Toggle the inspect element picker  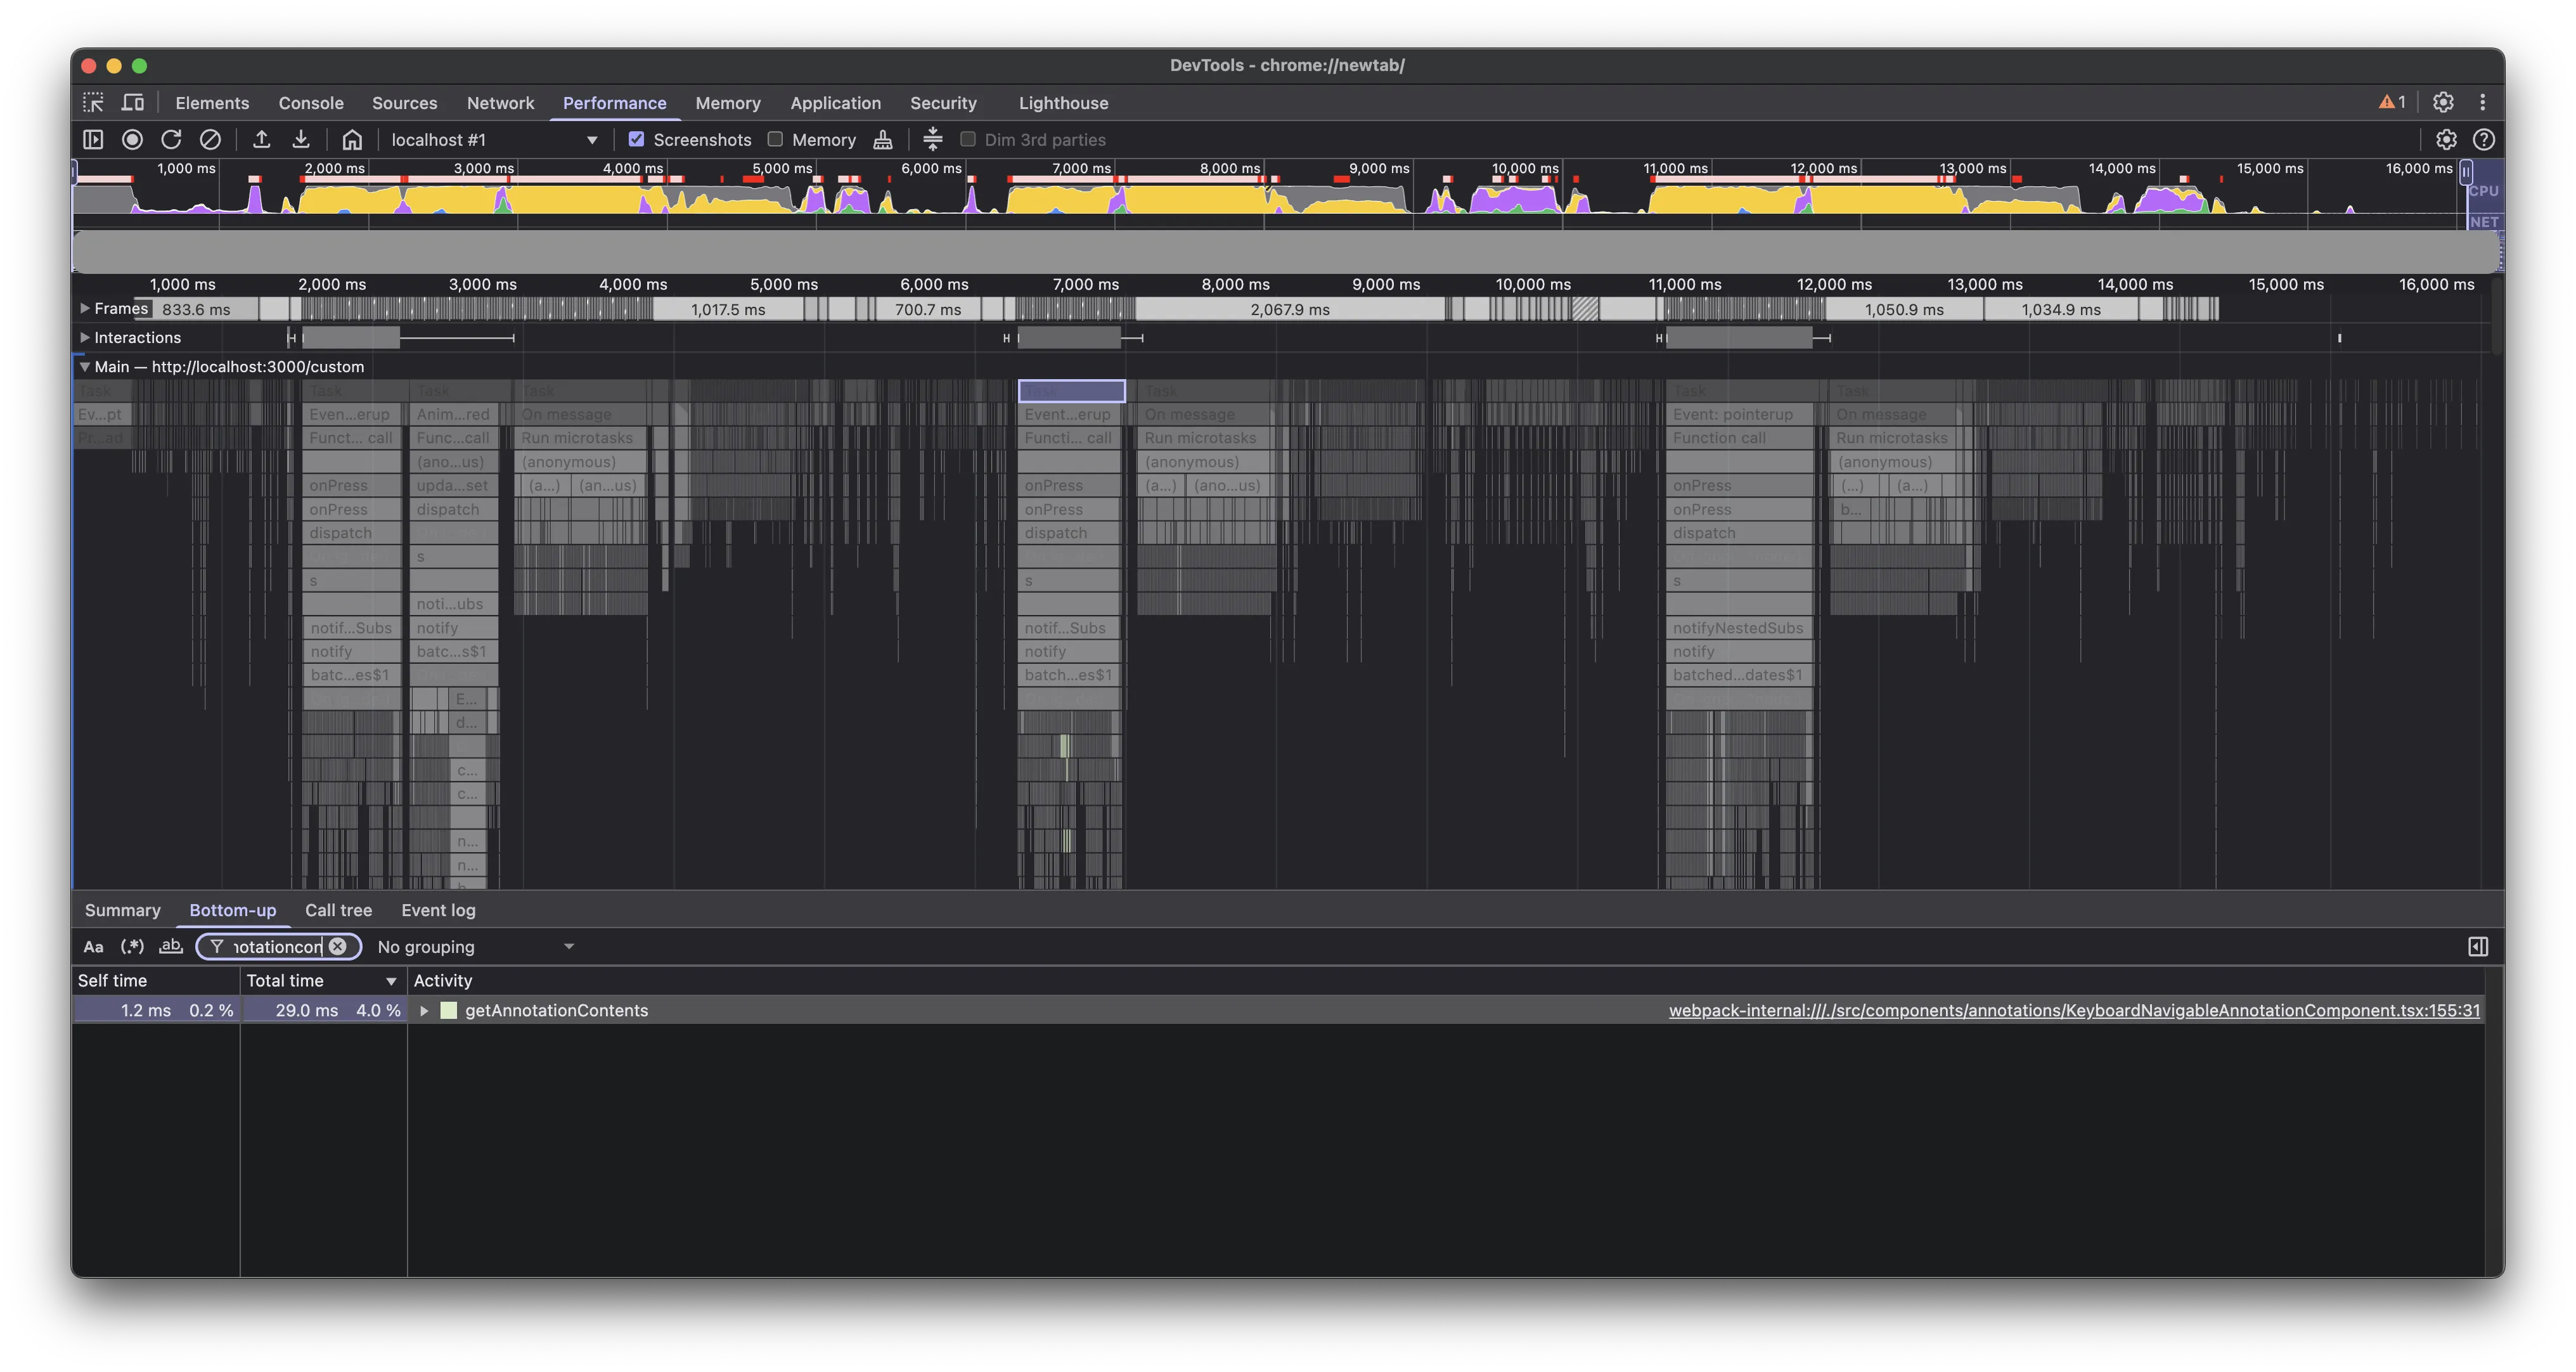[93, 103]
